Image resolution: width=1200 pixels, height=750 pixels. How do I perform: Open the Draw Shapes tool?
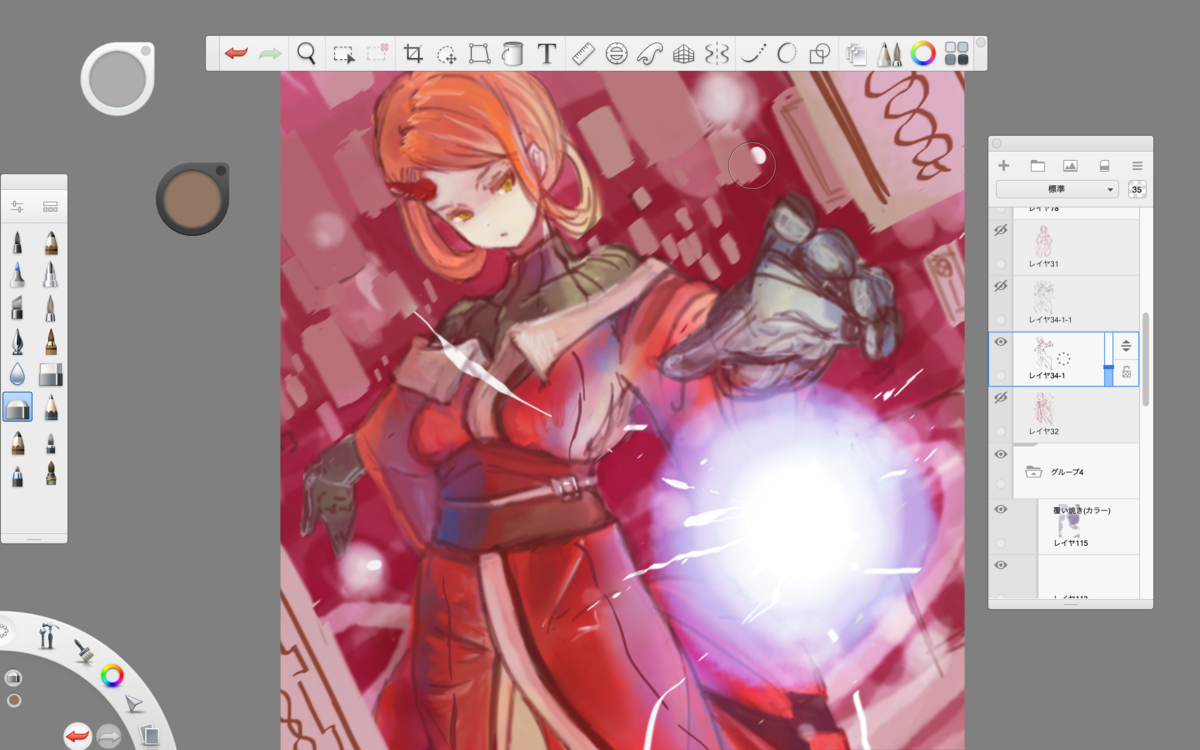(x=819, y=53)
